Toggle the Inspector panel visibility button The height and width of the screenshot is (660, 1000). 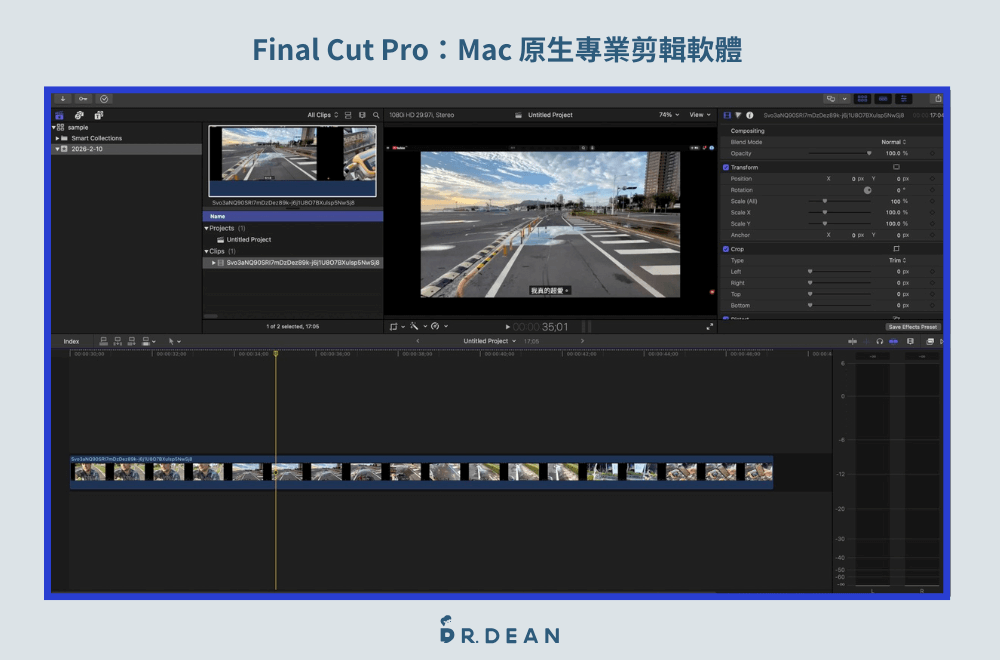pos(904,99)
